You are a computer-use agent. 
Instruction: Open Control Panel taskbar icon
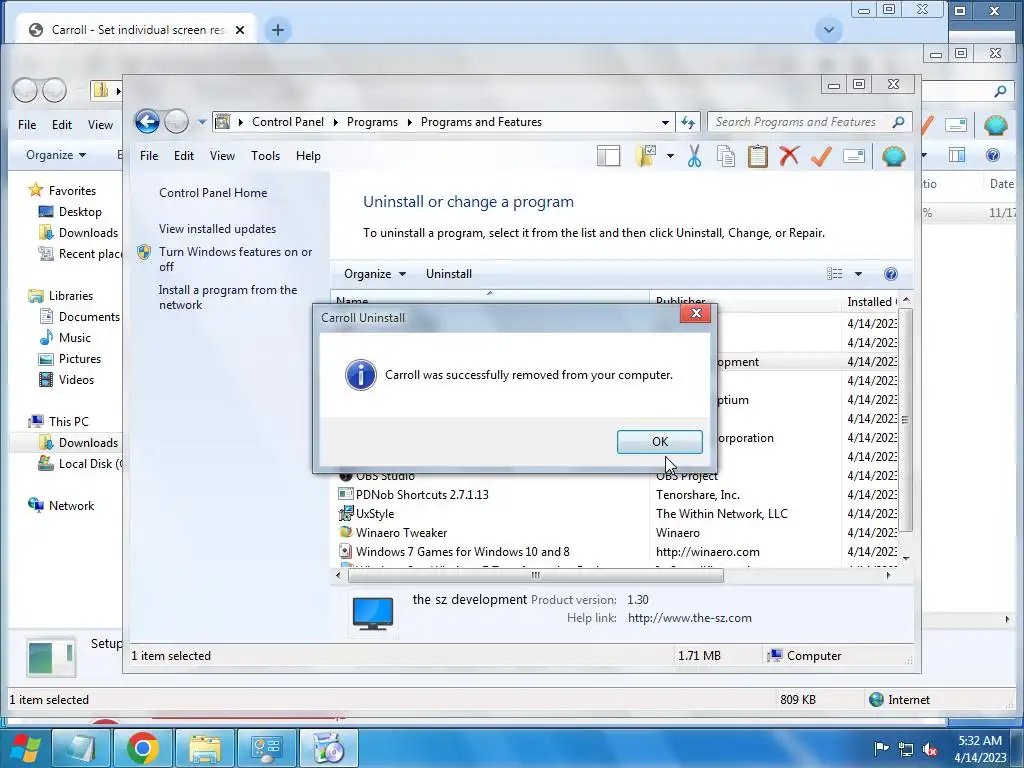pos(267,748)
